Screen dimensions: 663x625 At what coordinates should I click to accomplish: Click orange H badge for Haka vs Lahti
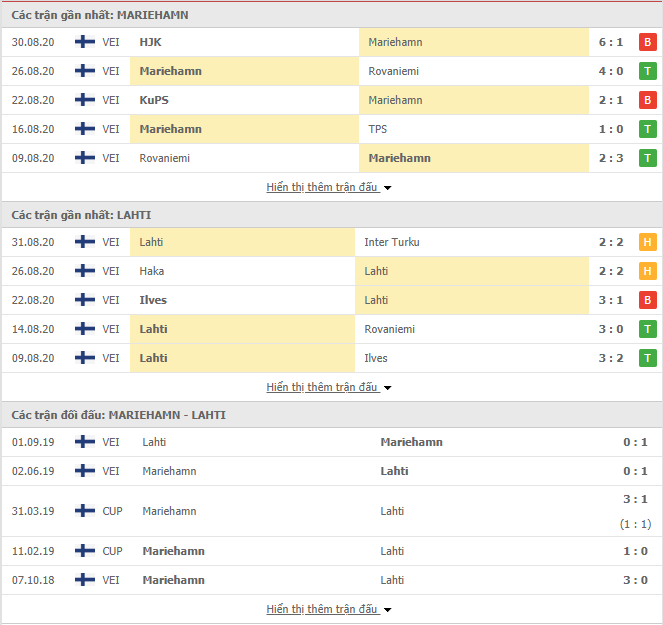pos(648,271)
